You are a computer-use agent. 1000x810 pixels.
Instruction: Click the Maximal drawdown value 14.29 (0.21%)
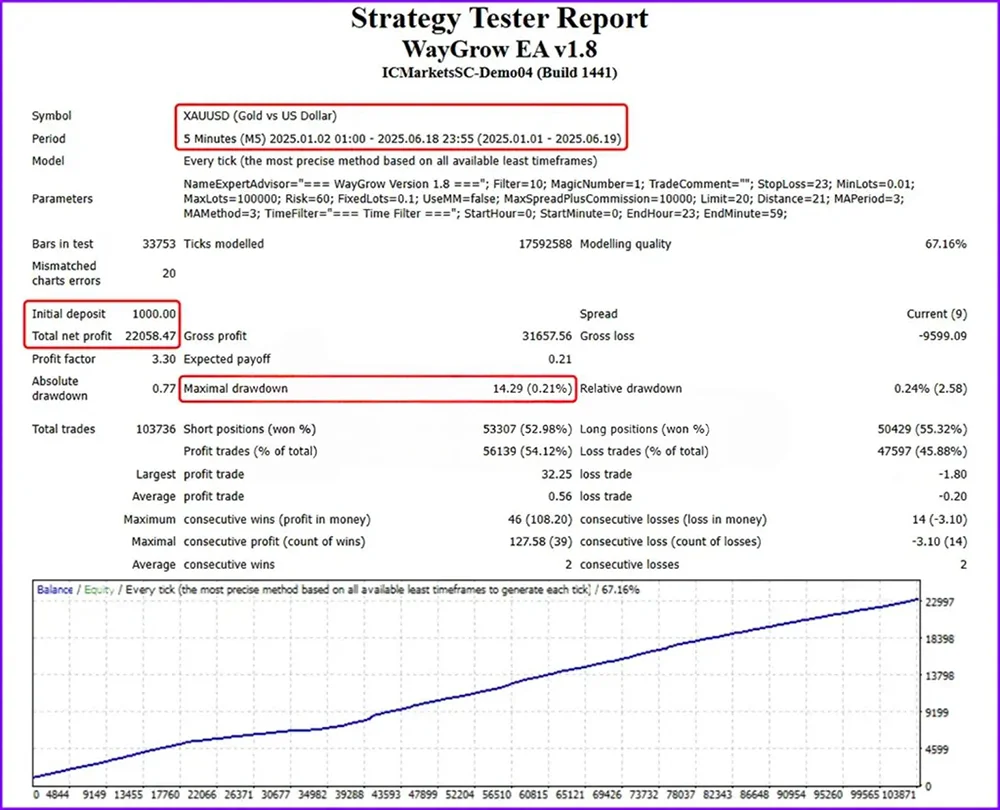tap(533, 388)
